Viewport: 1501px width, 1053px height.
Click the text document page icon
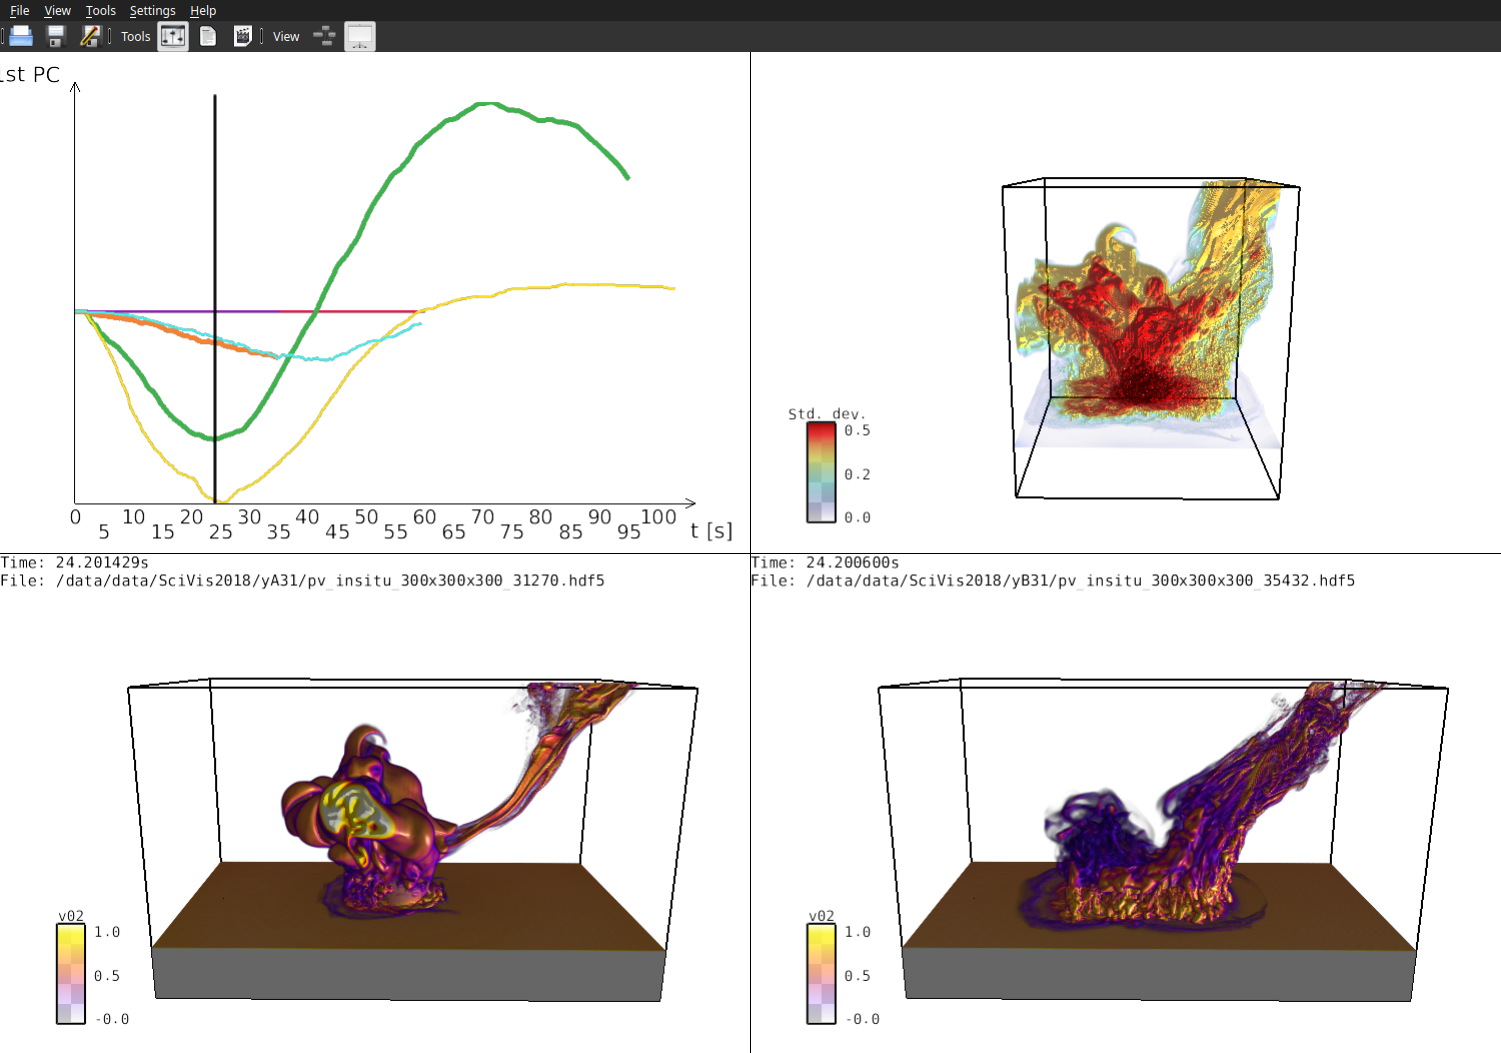[x=208, y=37]
